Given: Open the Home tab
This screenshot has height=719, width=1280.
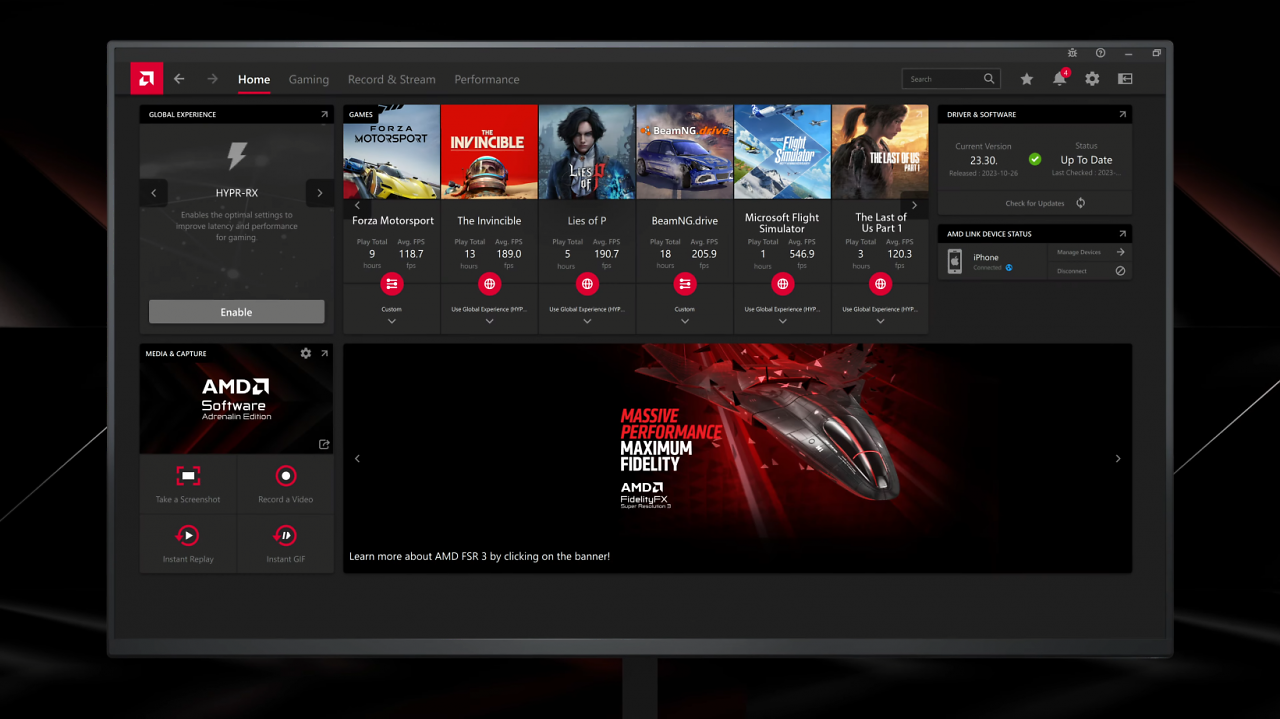Looking at the screenshot, I should point(254,79).
